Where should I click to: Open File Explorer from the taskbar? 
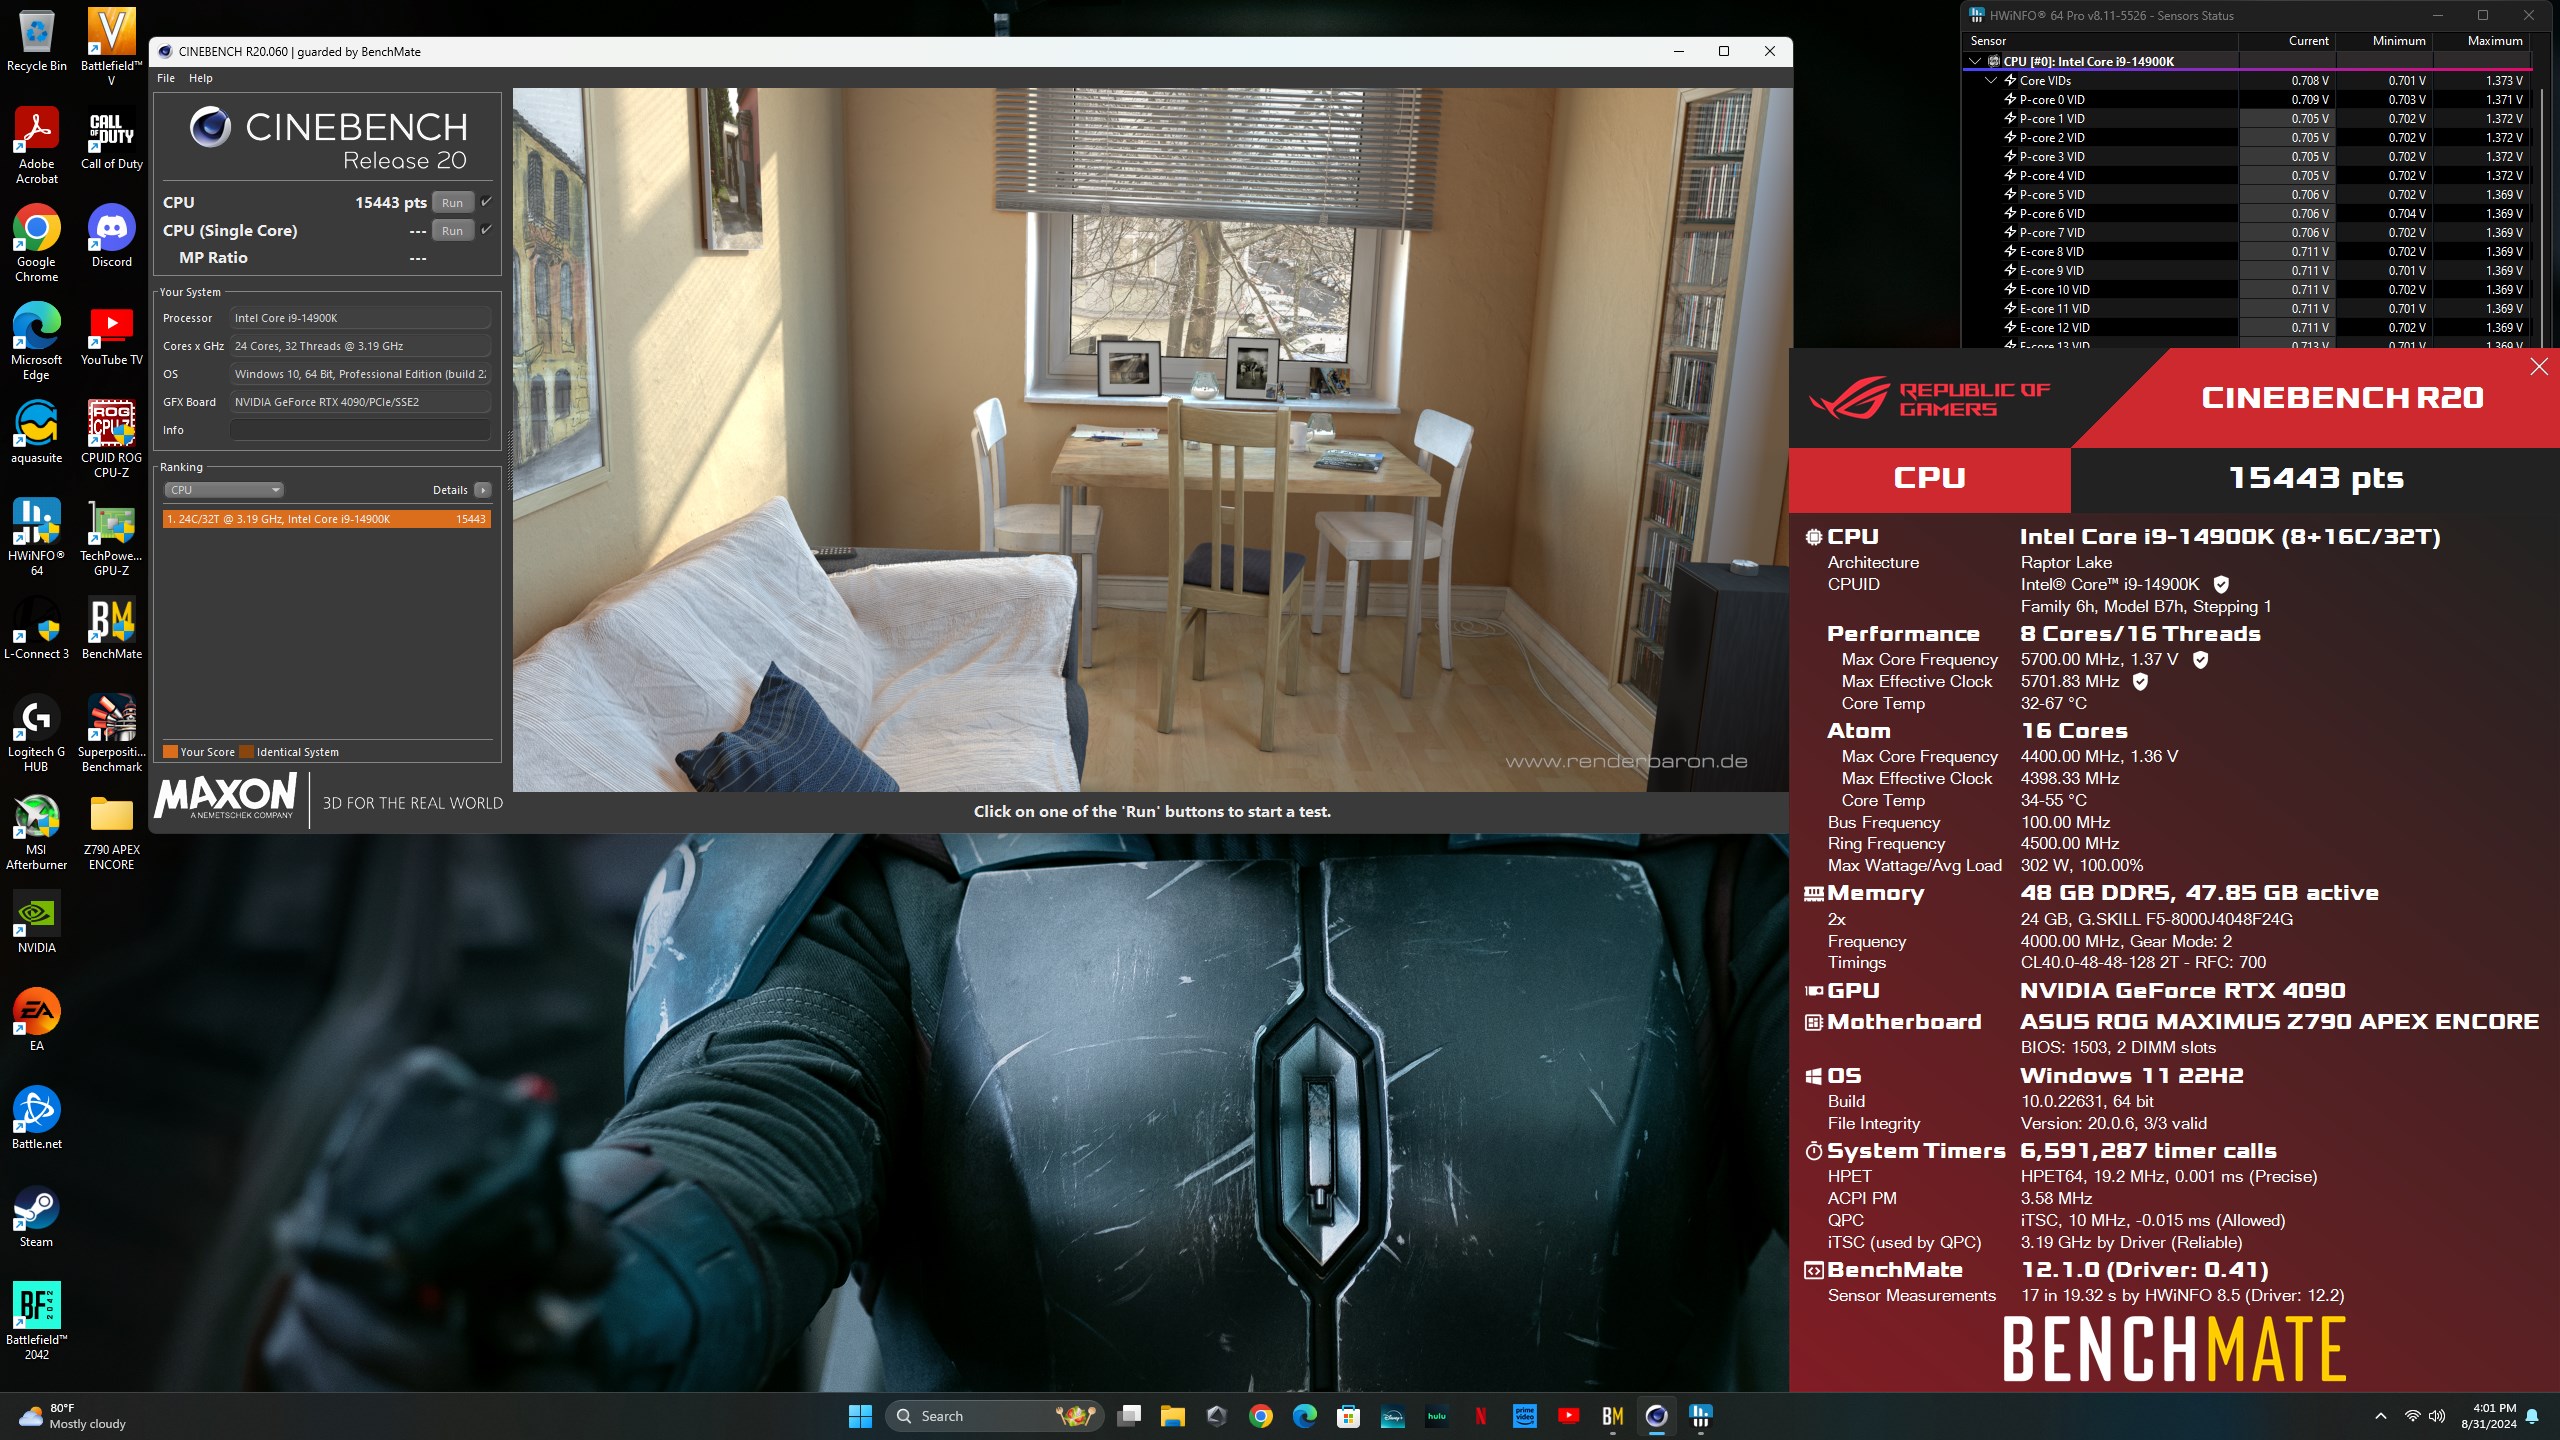tap(1172, 1416)
